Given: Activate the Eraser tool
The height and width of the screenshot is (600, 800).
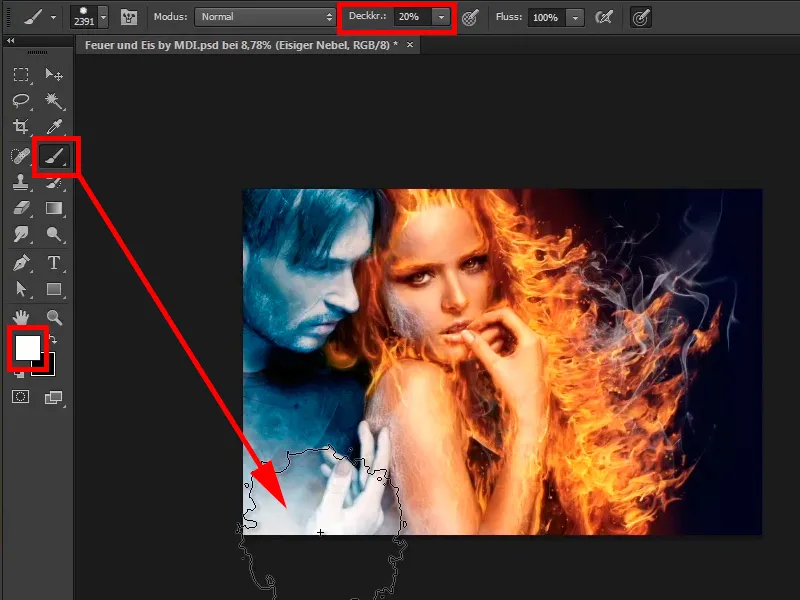Looking at the screenshot, I should click(21, 208).
